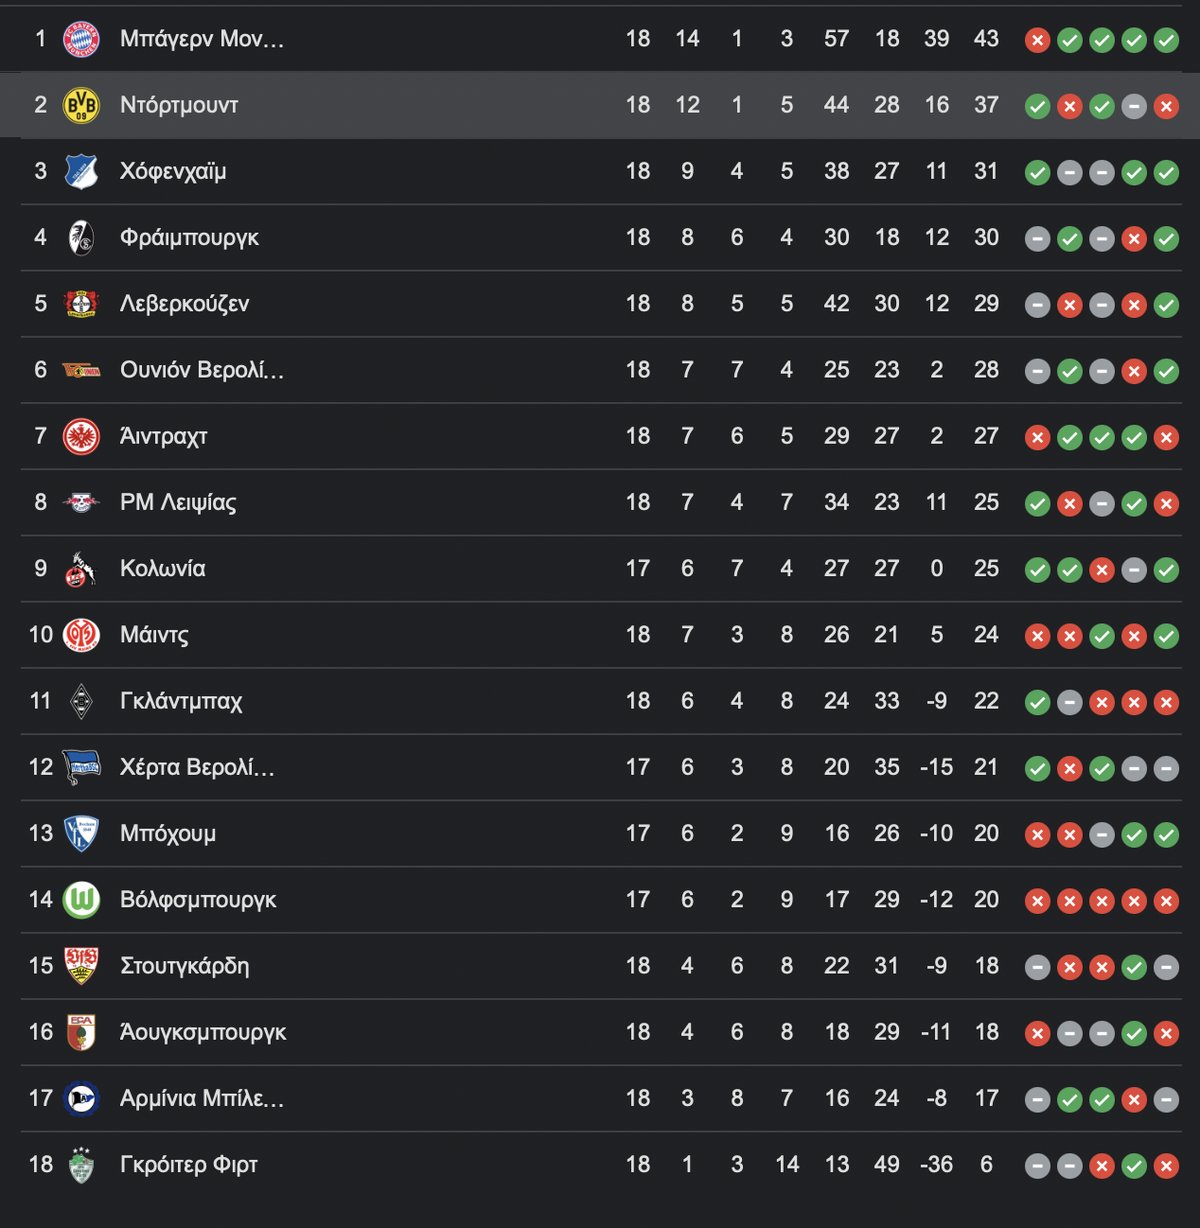Click the Bayern Munich club logo

point(81,39)
